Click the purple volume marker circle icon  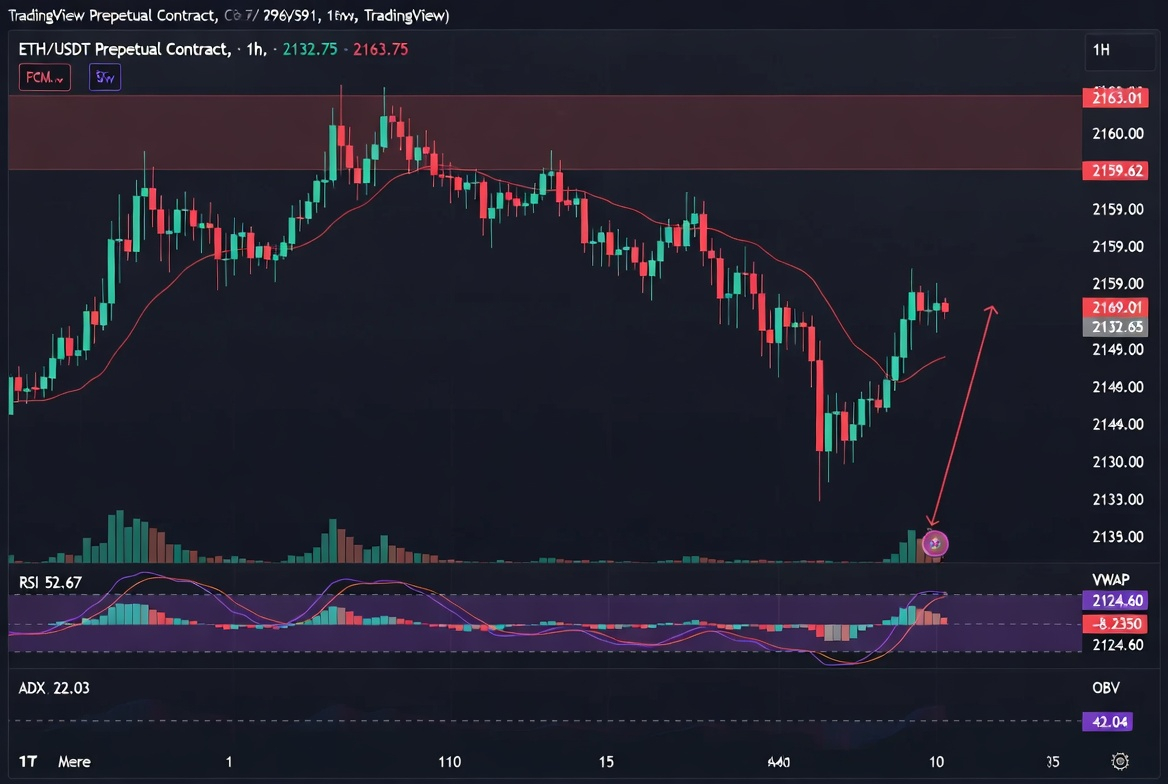coord(935,544)
